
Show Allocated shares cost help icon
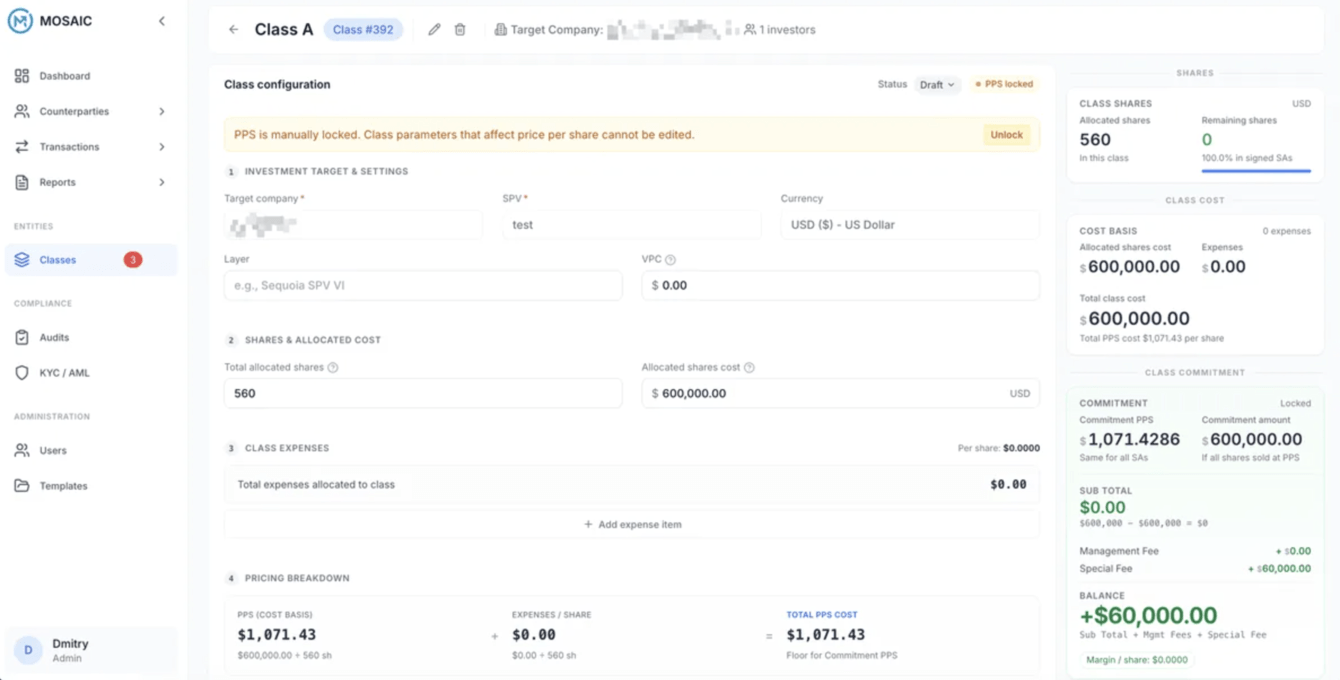tap(749, 368)
